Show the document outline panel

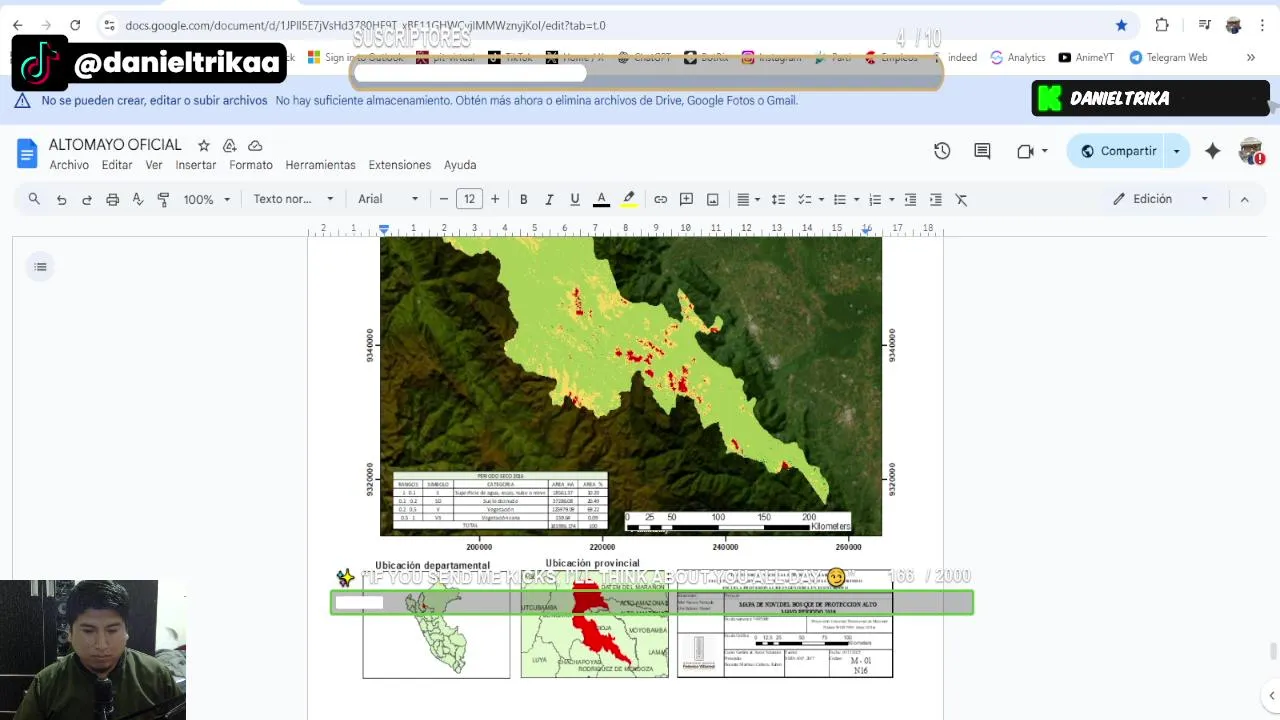point(40,266)
